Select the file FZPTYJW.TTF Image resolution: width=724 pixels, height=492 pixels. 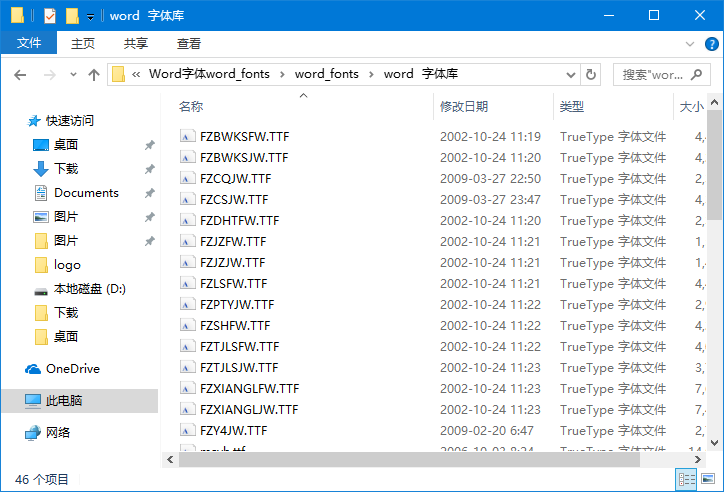tap(237, 305)
